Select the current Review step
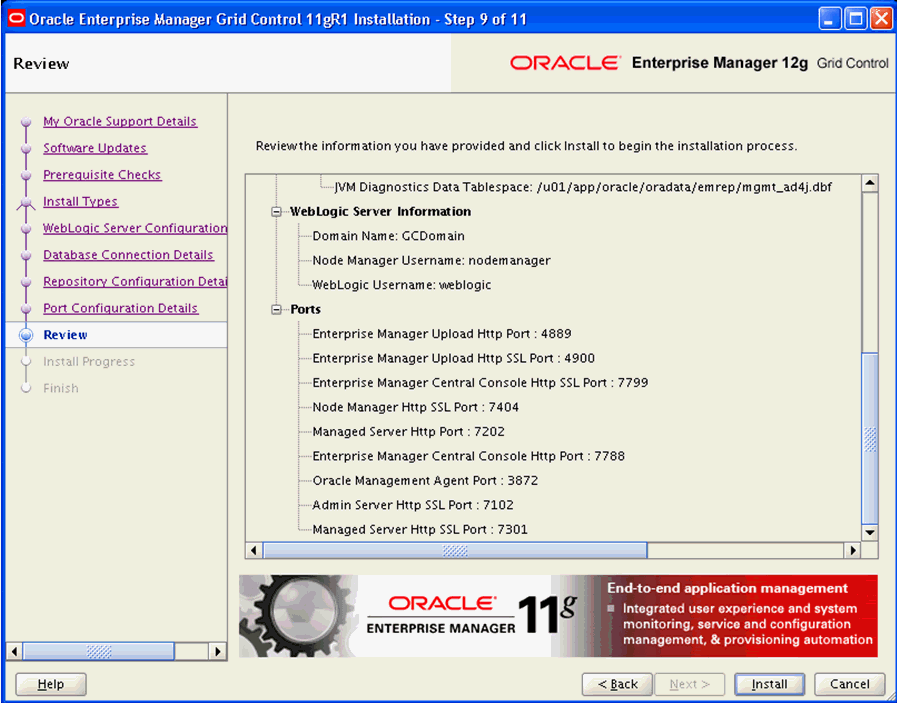This screenshot has width=897, height=703. coord(65,335)
